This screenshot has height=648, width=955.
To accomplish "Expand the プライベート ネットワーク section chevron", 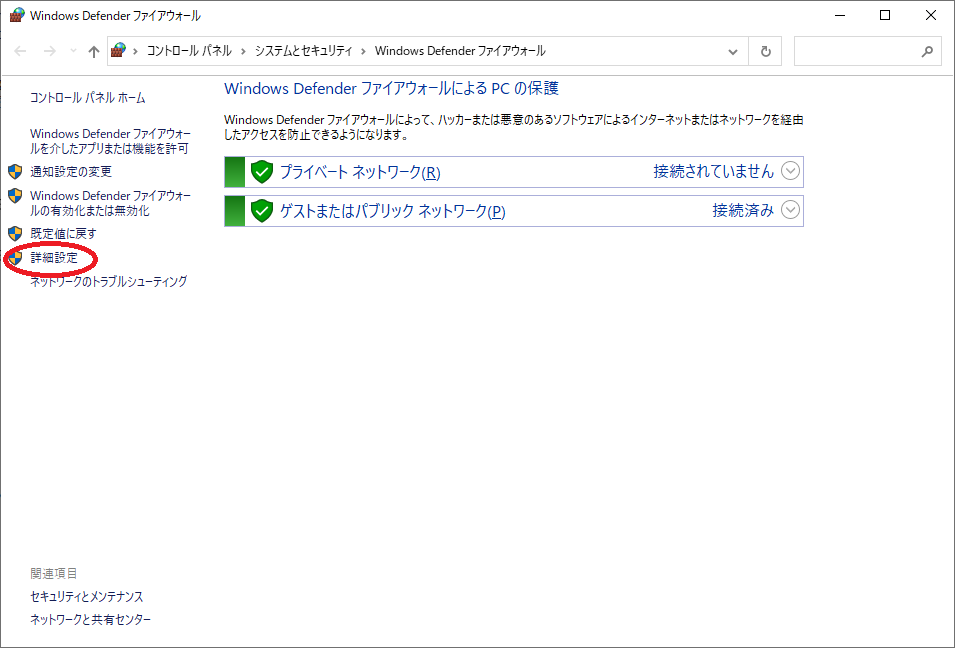I will 790,172.
